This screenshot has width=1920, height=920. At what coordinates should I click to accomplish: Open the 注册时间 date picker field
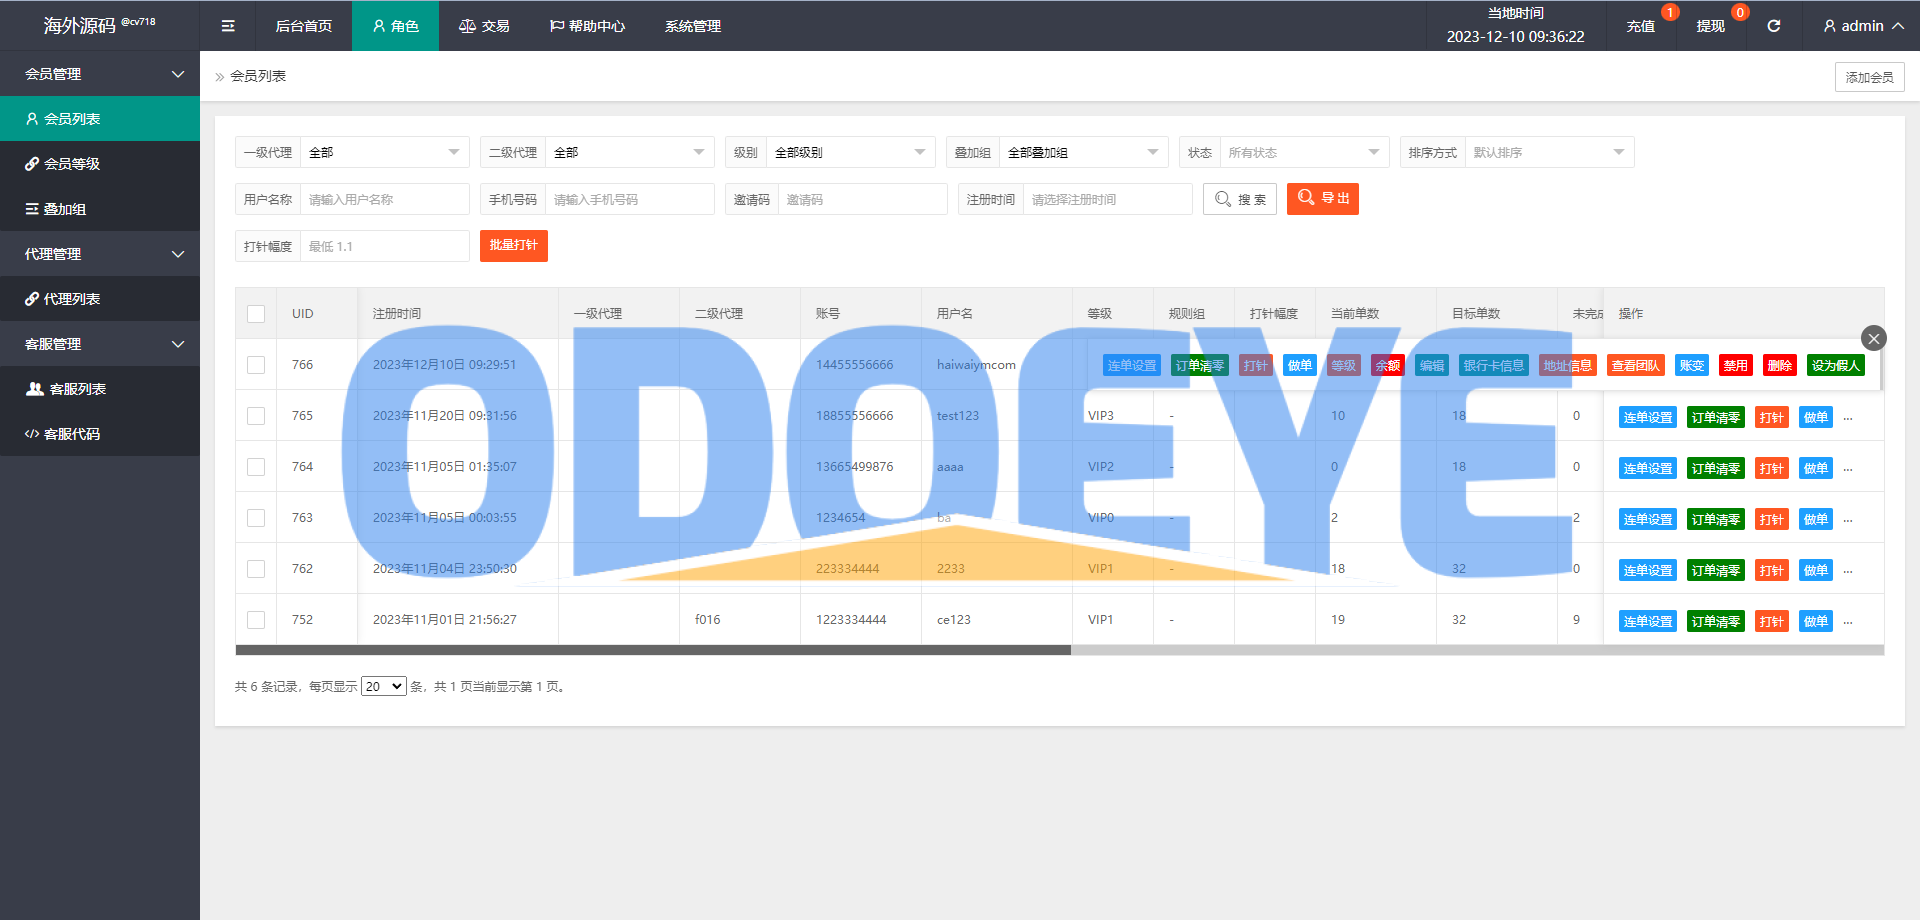coord(1108,199)
